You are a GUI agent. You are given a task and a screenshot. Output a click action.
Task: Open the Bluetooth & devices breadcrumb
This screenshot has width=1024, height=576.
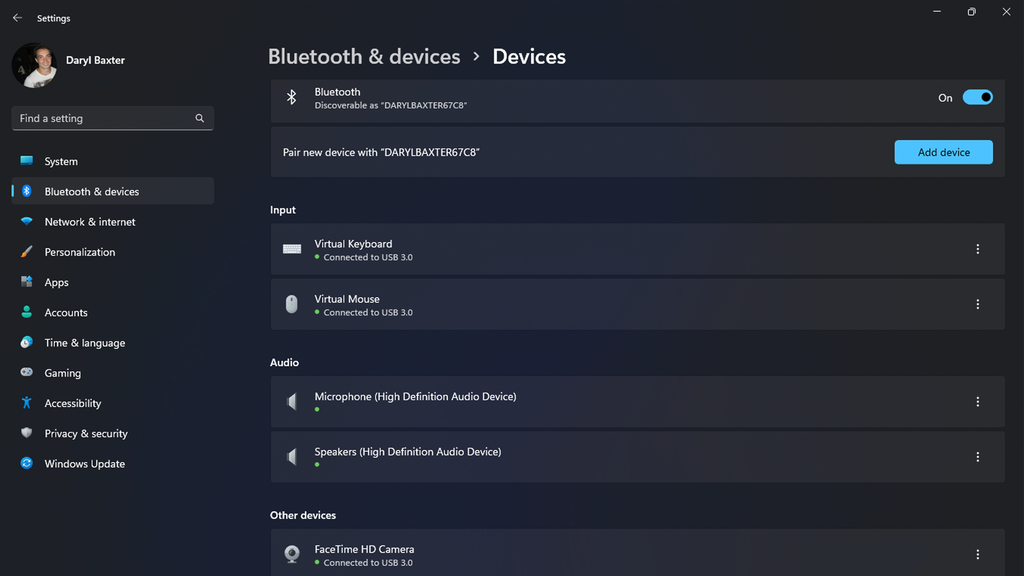pyautogui.click(x=364, y=56)
